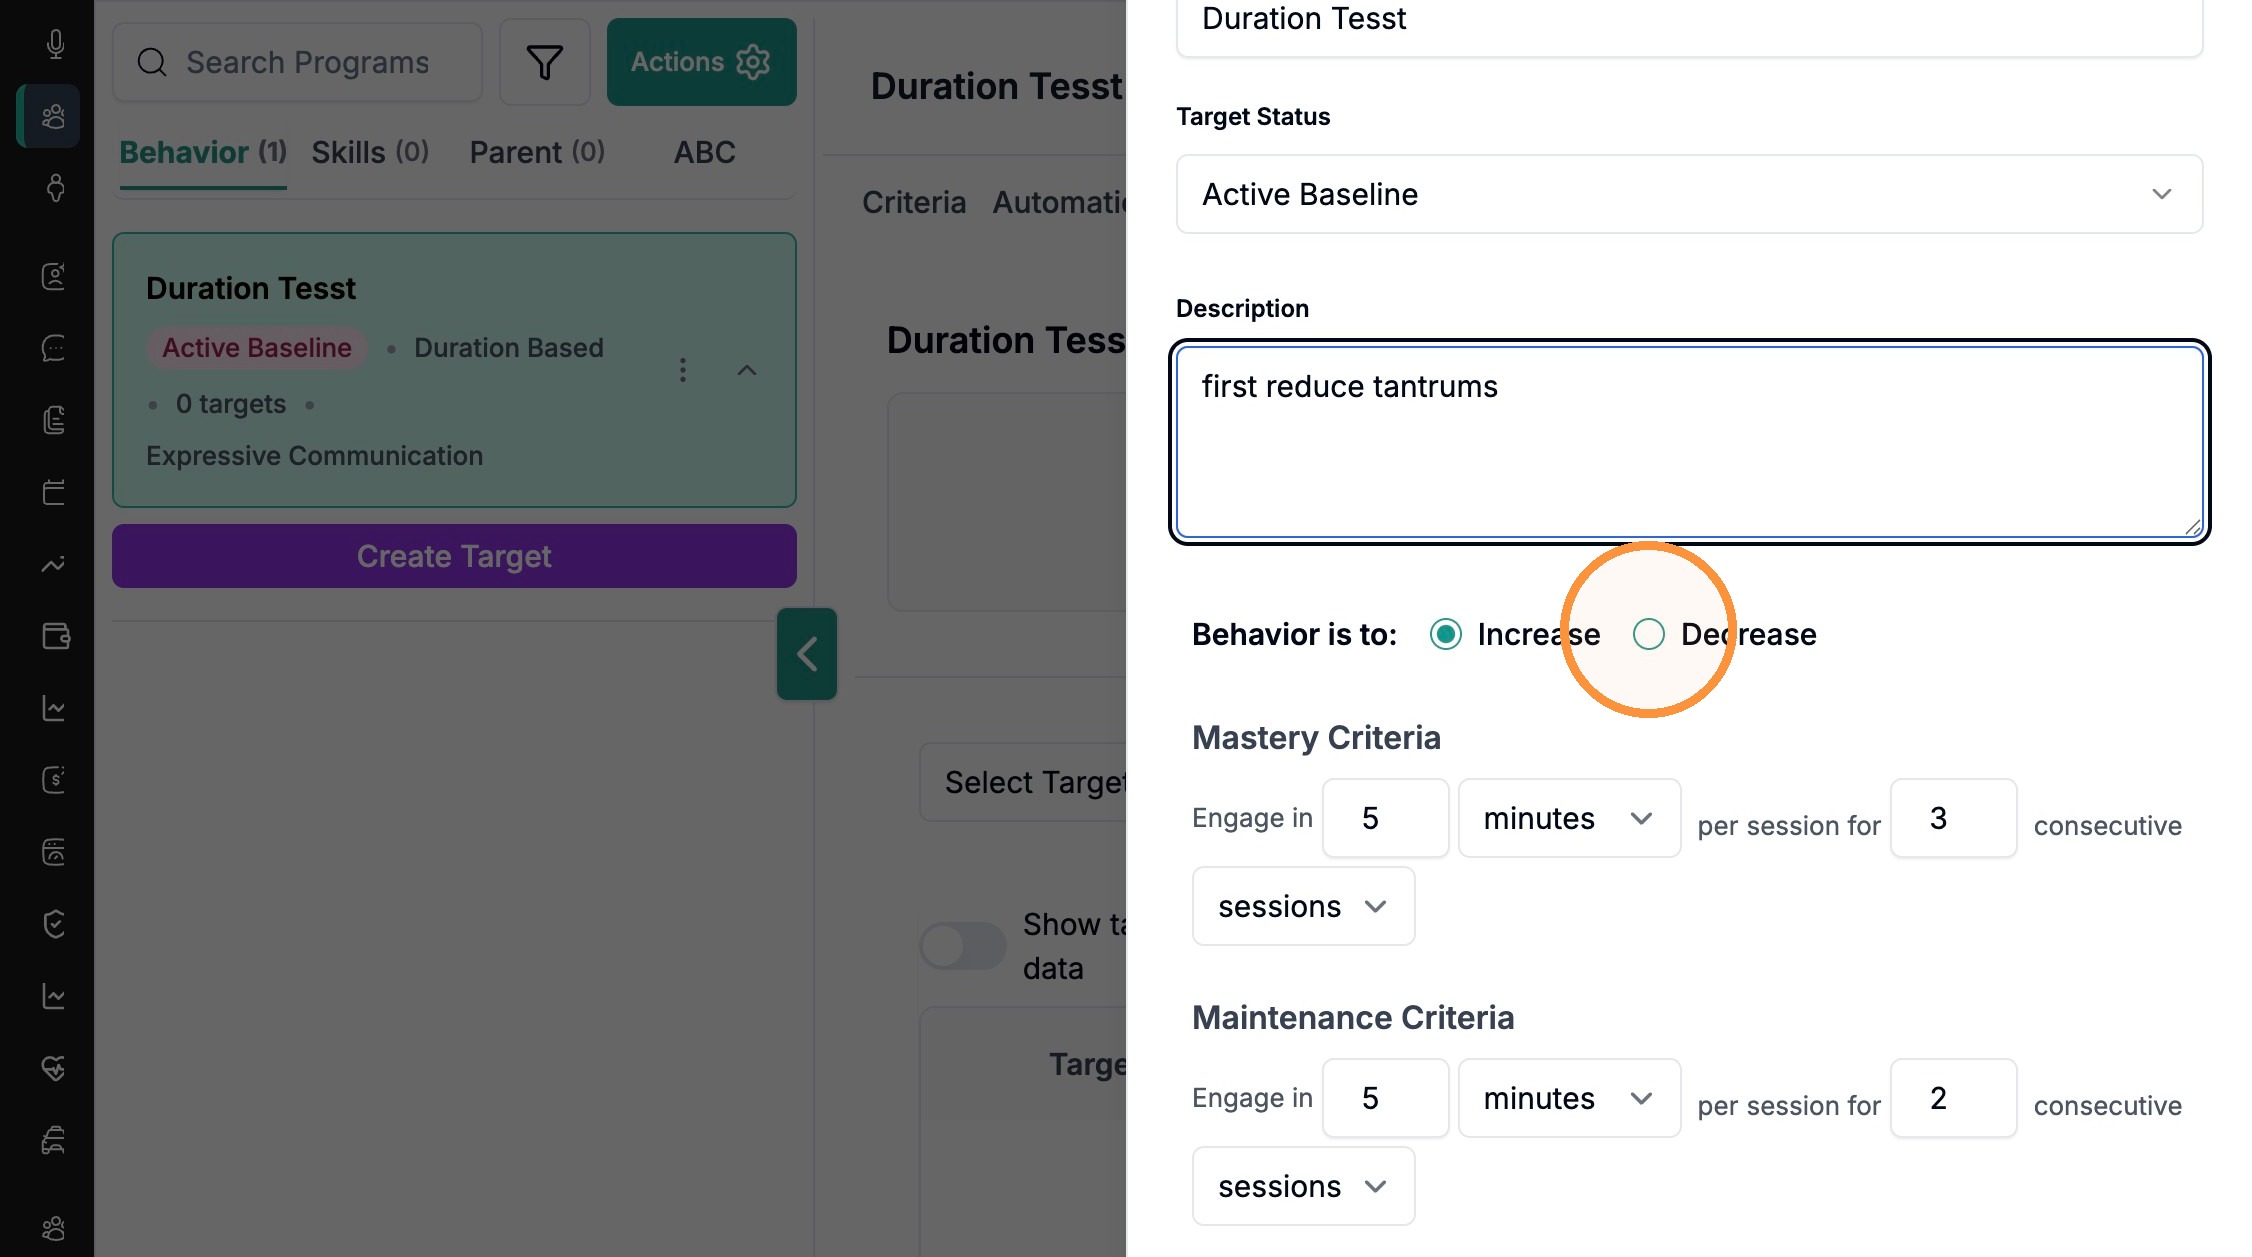Toggle the Show target data switch
Screen dimensions: 2252x1257
(963, 945)
